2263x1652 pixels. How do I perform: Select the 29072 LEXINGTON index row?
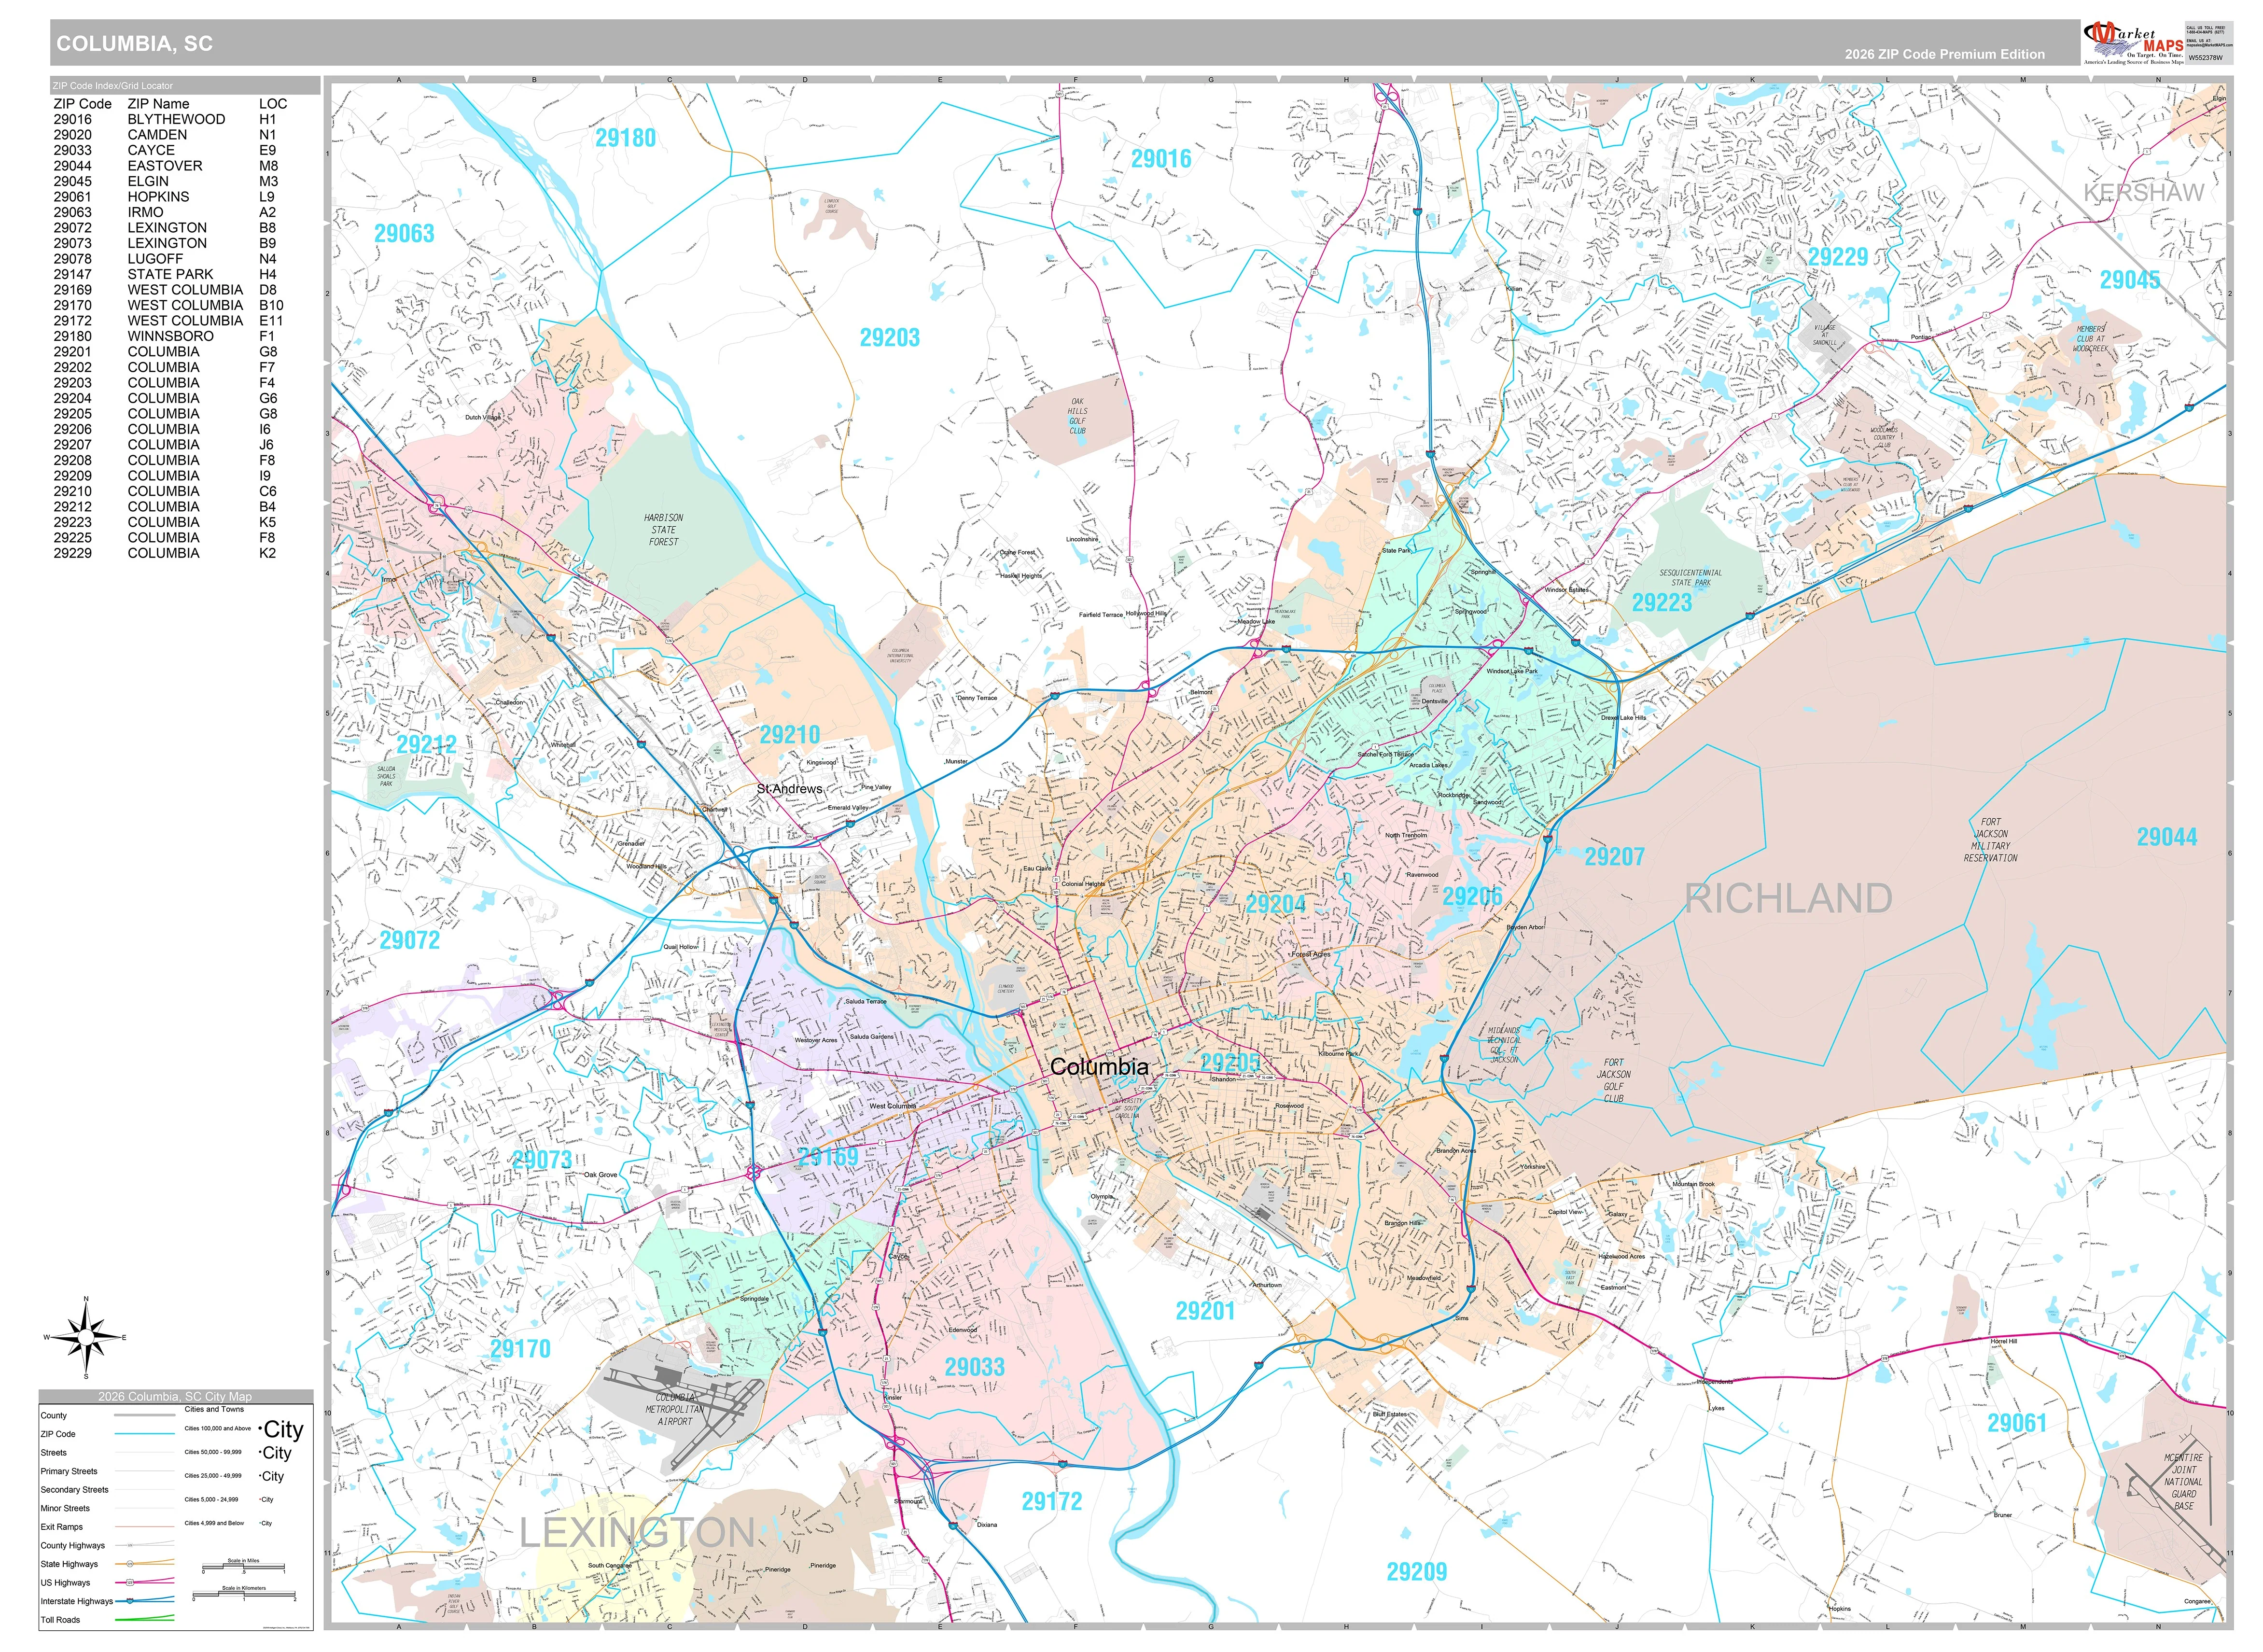click(x=171, y=228)
